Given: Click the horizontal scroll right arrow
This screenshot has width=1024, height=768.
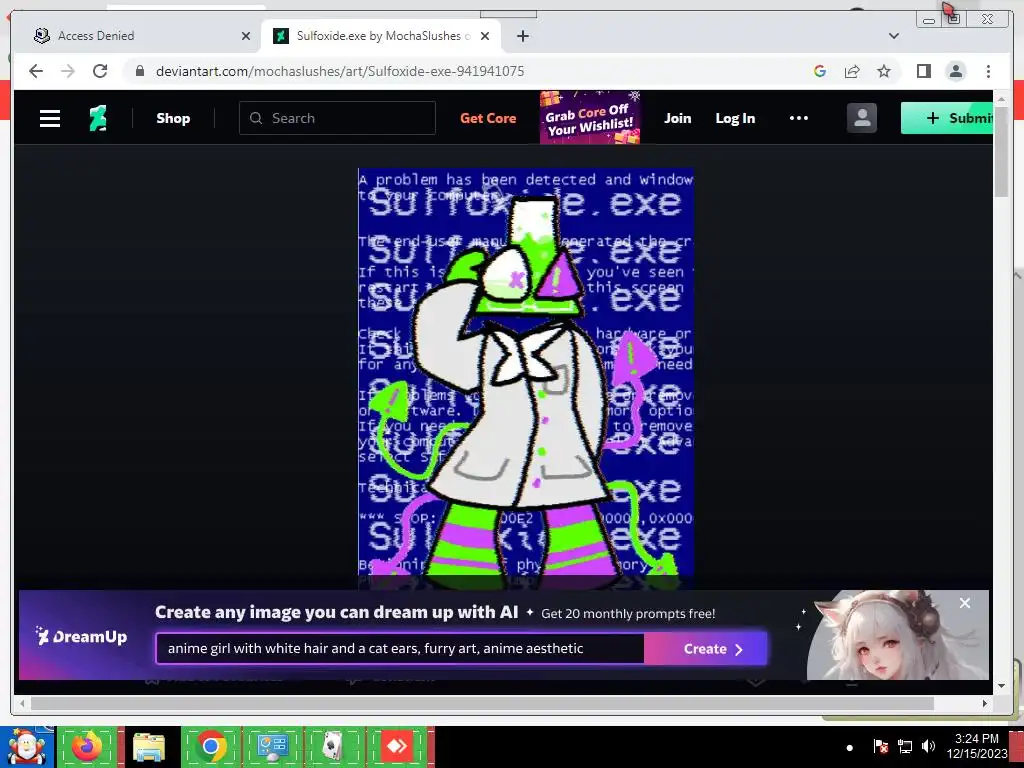Looking at the screenshot, I should click(x=985, y=703).
